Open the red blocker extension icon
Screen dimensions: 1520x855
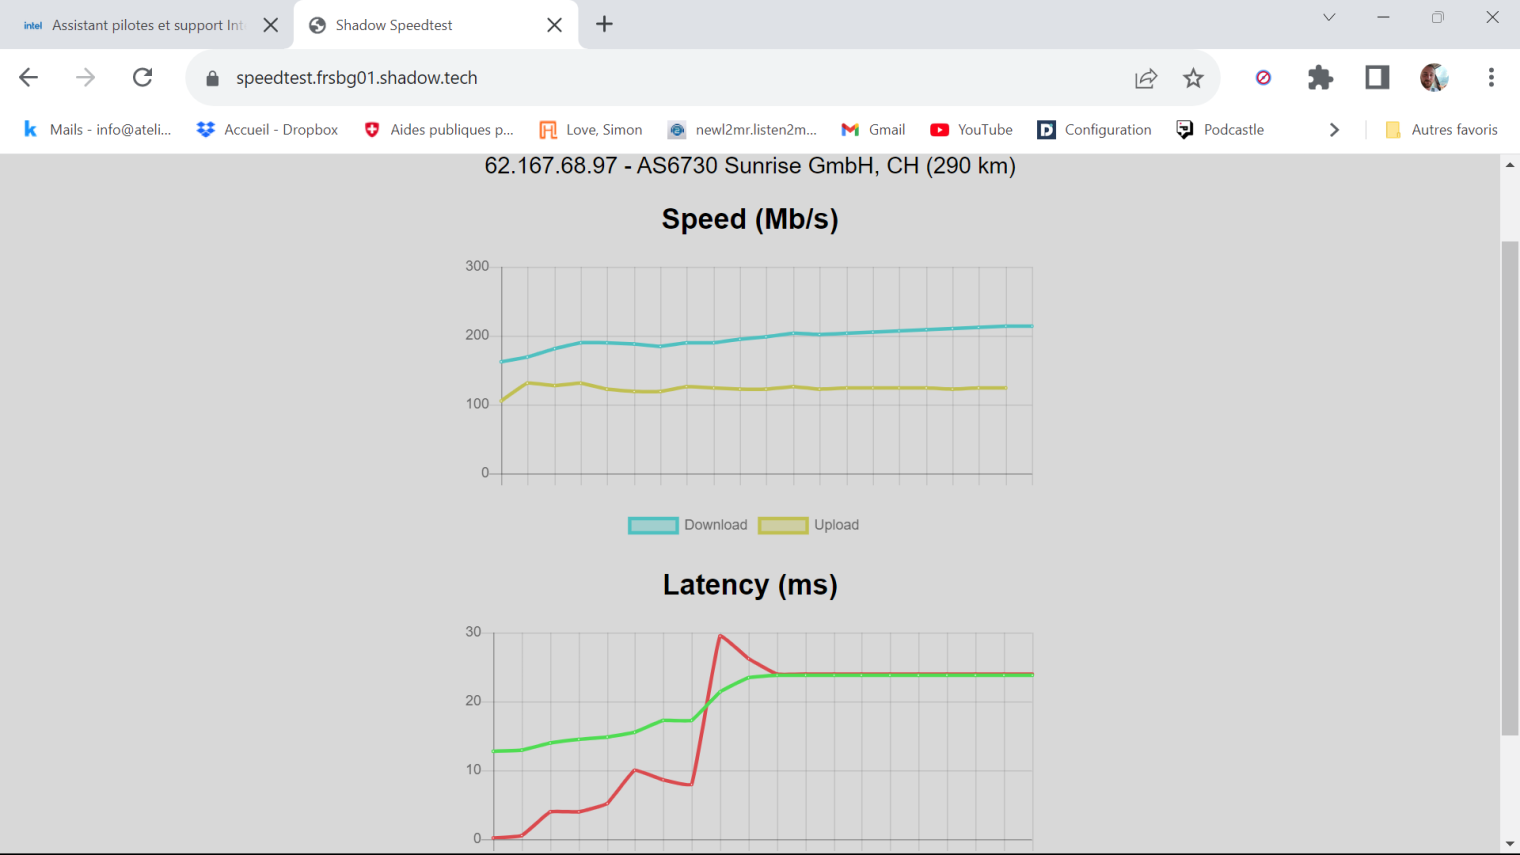[1263, 78]
